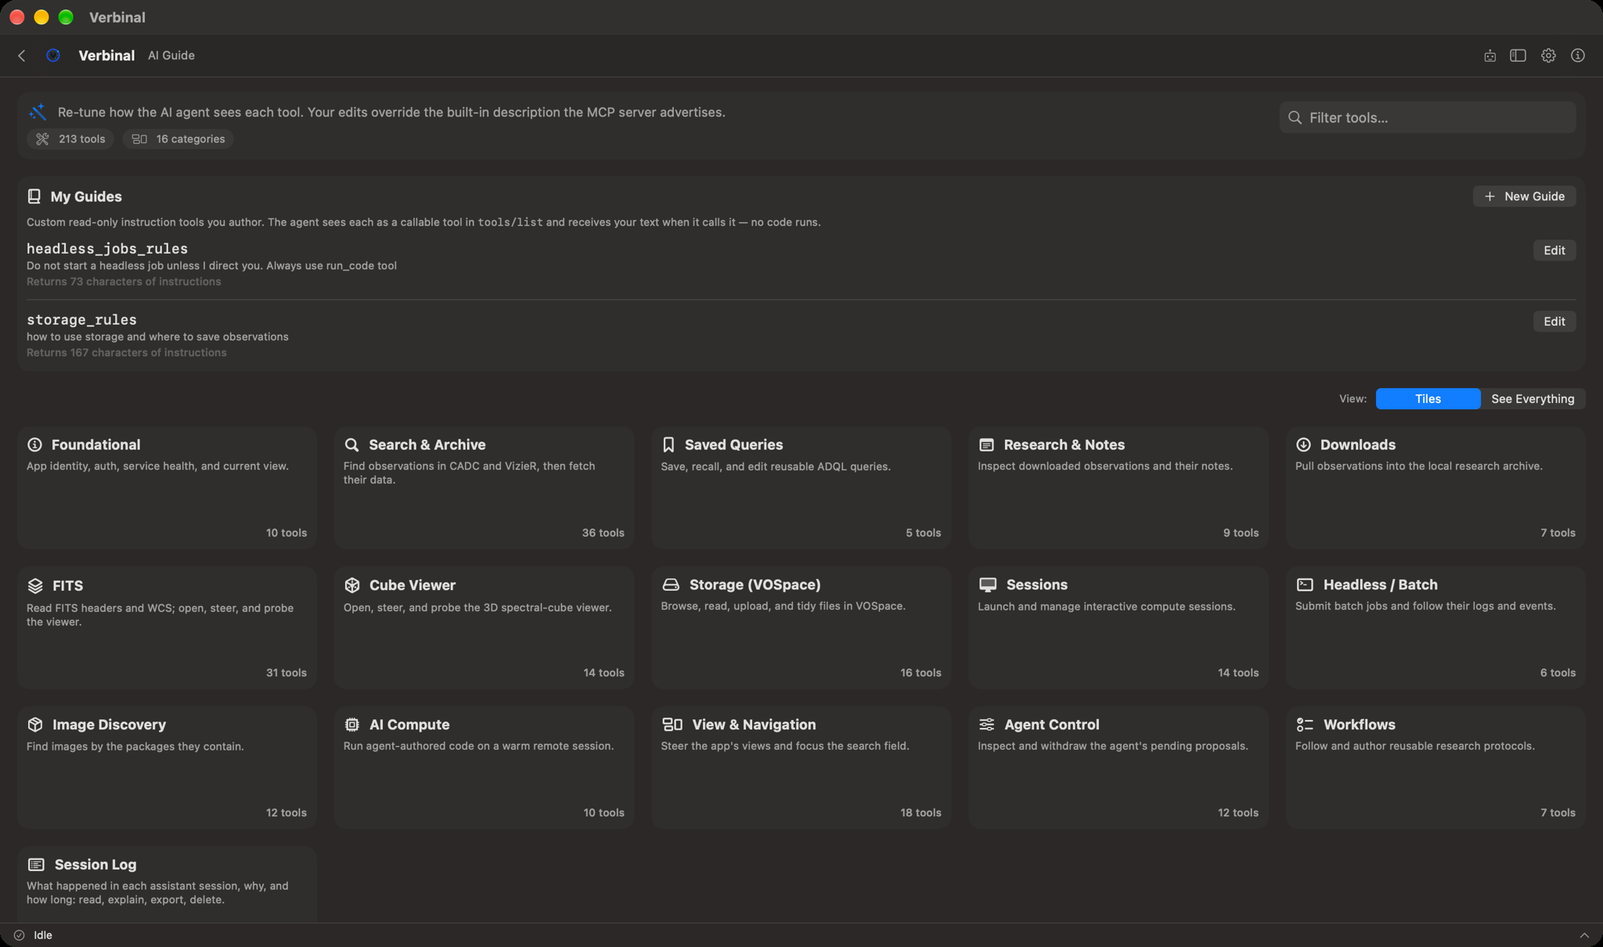
Task: Click the Foundational tile icon
Action: [x=35, y=445]
